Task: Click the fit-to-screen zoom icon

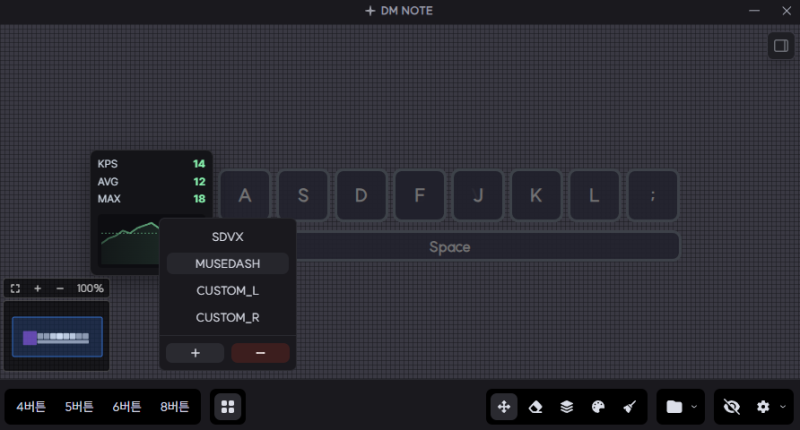Action: [x=15, y=288]
